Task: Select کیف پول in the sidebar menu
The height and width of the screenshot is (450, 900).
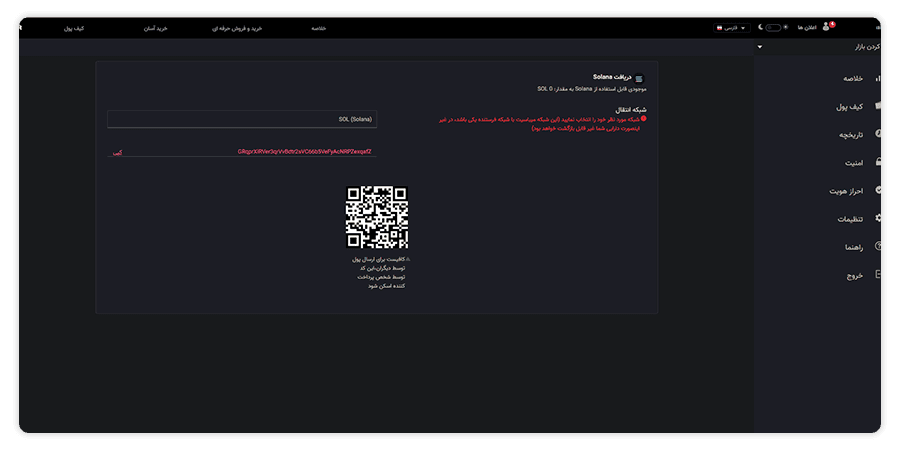Action: click(x=849, y=107)
